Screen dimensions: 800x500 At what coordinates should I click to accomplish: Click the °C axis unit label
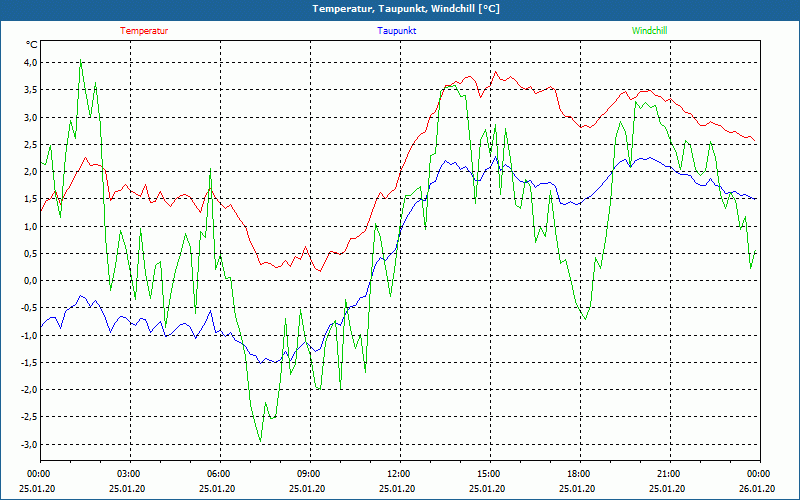[32, 45]
